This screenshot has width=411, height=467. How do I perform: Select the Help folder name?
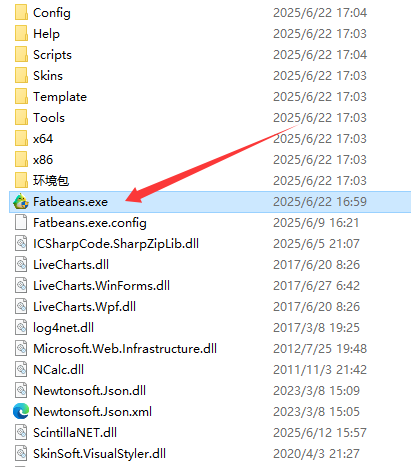[46, 34]
